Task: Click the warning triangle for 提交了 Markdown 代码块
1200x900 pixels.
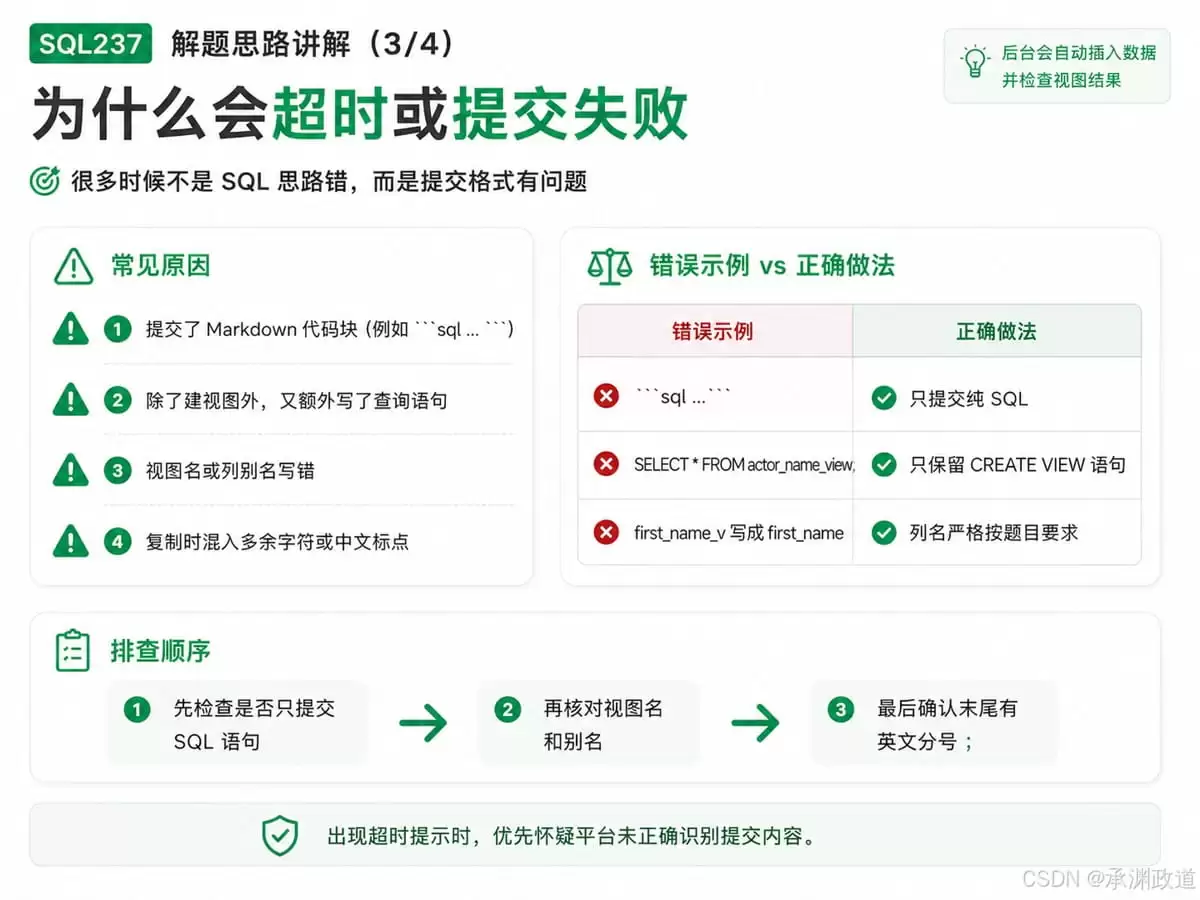Action: pyautogui.click(x=70, y=328)
